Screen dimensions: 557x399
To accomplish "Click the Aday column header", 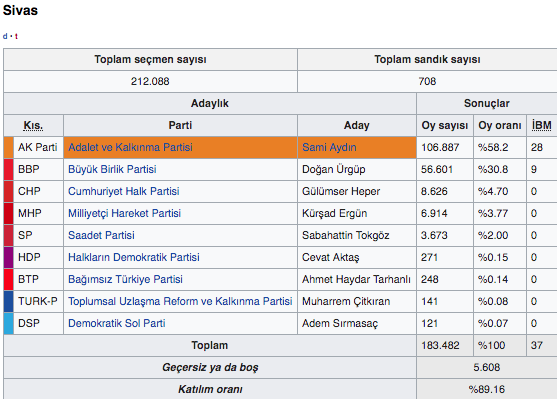I will coord(357,125).
